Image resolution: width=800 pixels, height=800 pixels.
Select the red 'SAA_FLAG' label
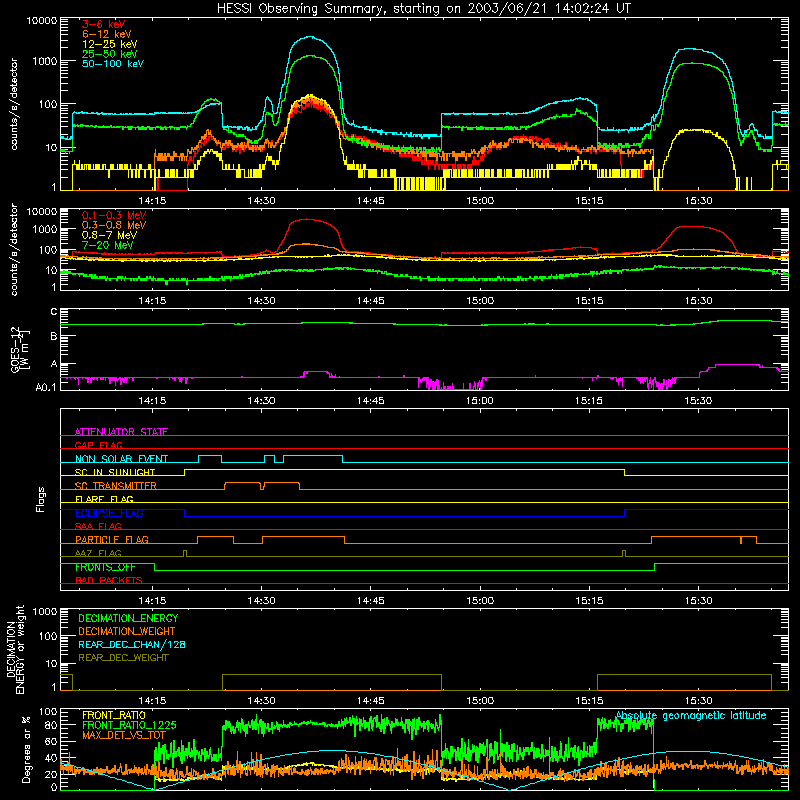click(x=98, y=526)
